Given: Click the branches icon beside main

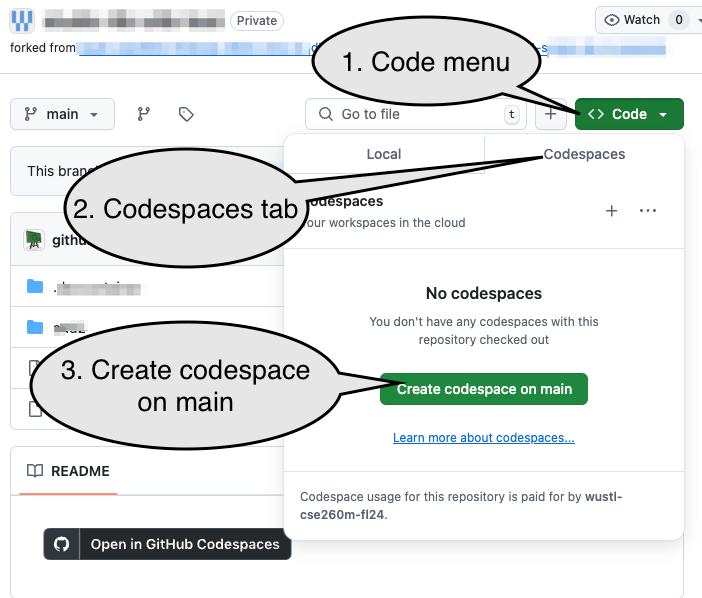Looking at the screenshot, I should tap(143, 114).
